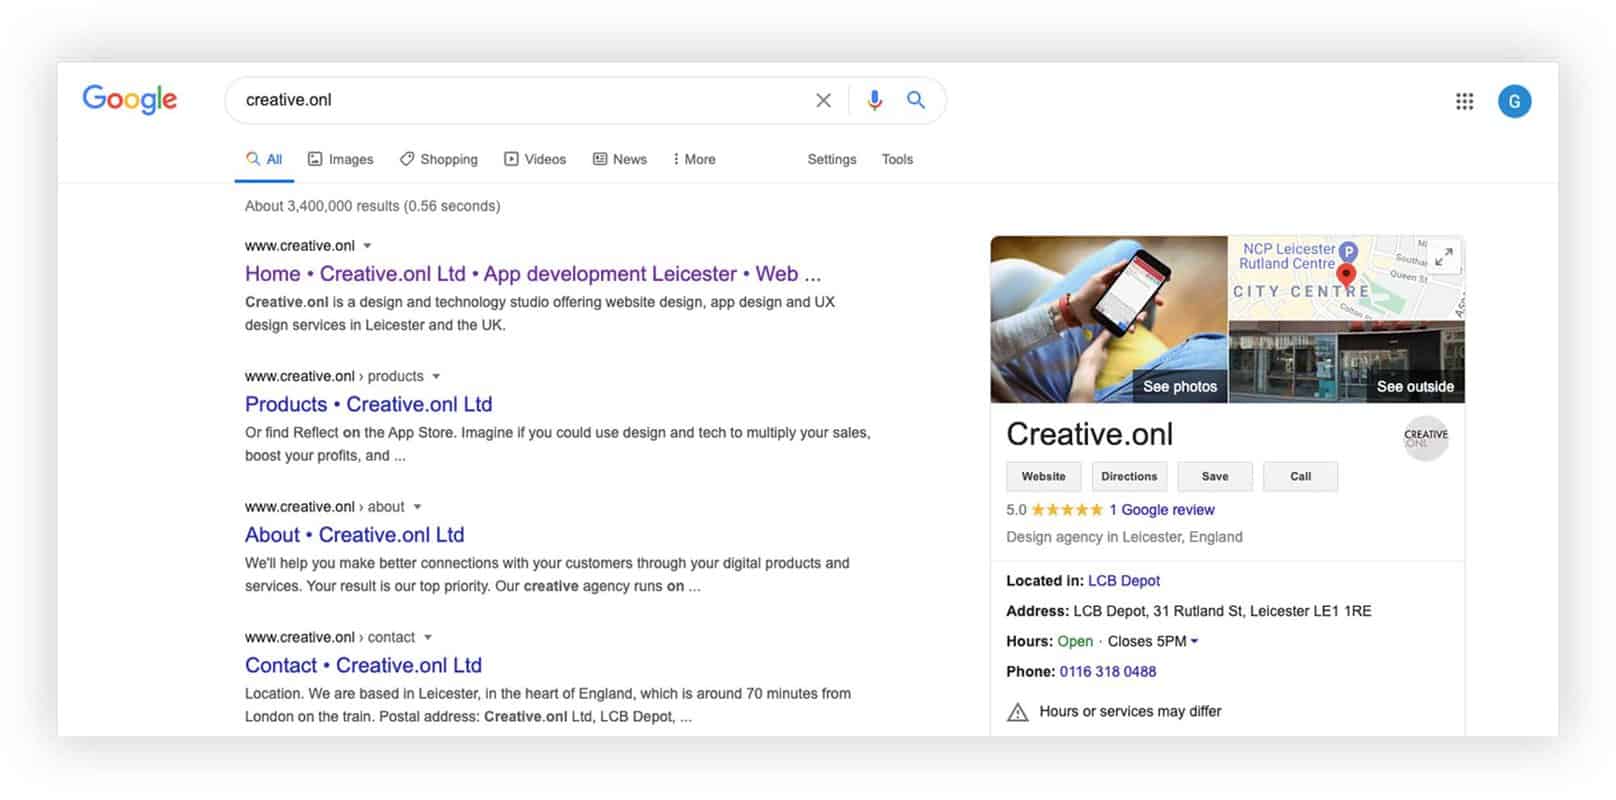1616x800 pixels.
Task: Click the Website button
Action: coord(1043,477)
